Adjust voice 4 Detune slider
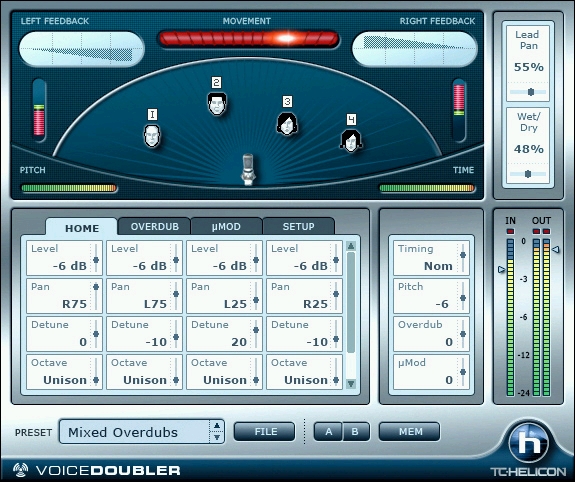Screen dimensions: 575x482 tap(336, 334)
